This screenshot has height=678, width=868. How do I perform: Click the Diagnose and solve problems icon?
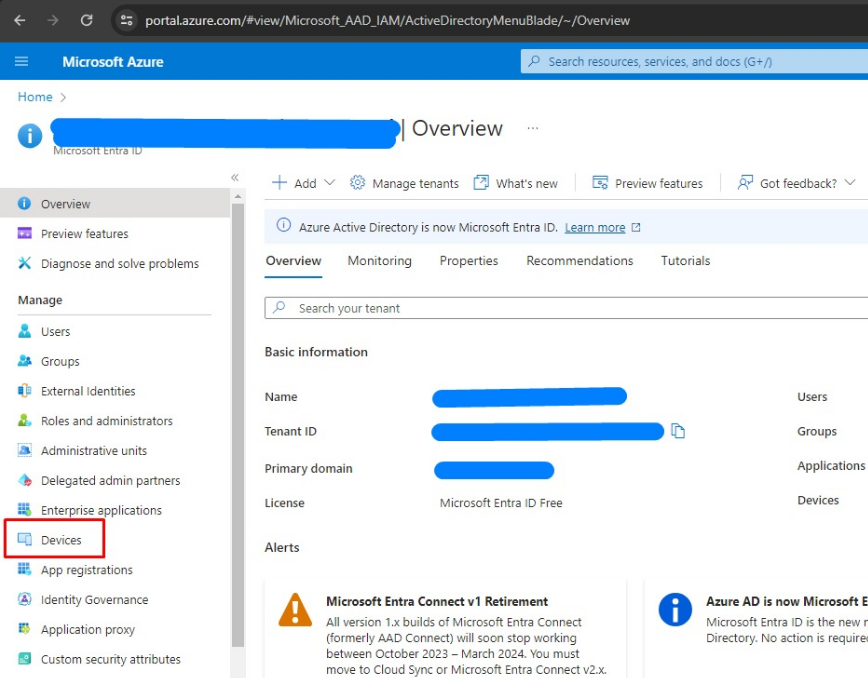[24, 263]
